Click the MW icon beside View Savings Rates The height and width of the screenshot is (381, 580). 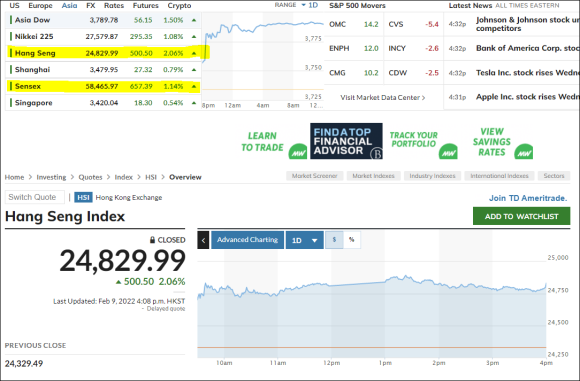[x=524, y=152]
